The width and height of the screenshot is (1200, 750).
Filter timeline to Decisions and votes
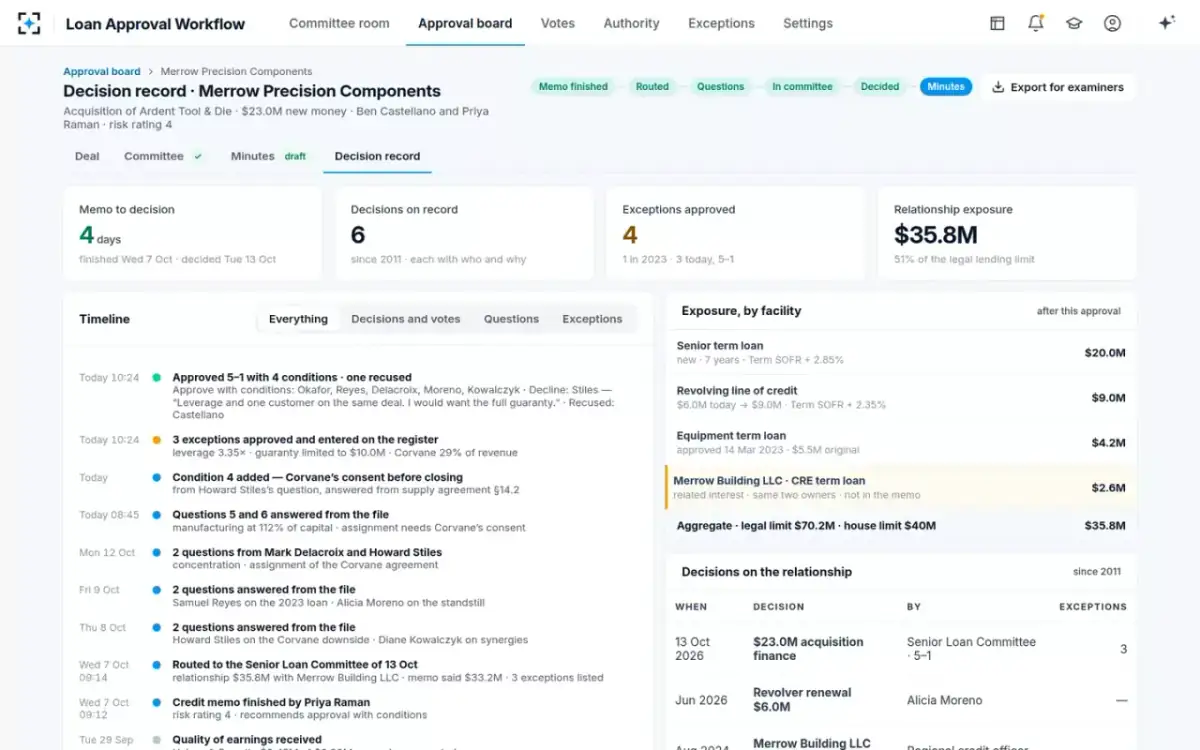click(x=406, y=319)
